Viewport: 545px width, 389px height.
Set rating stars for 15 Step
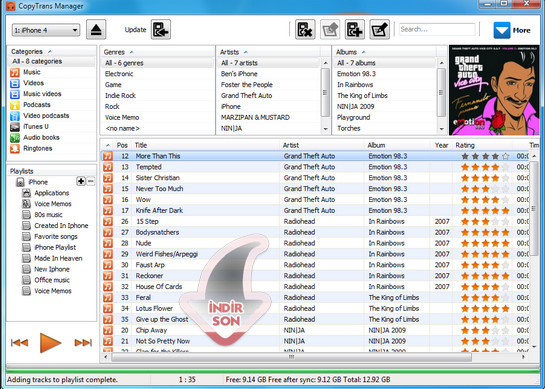click(x=485, y=221)
